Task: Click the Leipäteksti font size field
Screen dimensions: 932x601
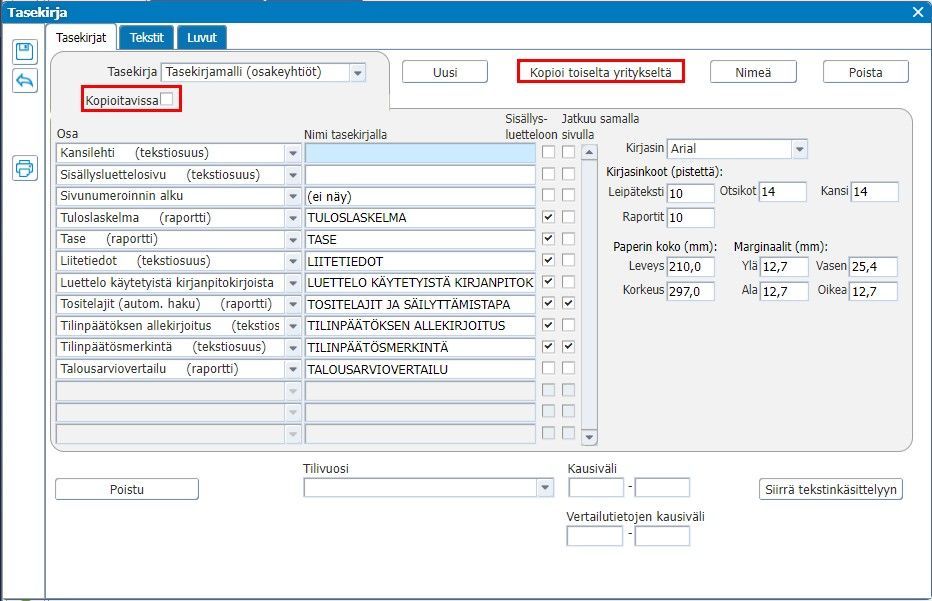Action: [x=690, y=192]
